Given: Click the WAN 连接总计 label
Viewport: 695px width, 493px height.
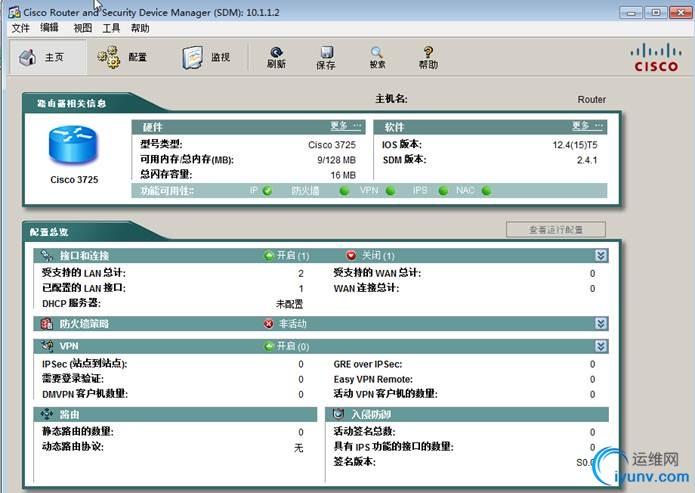Looking at the screenshot, I should point(366,288).
